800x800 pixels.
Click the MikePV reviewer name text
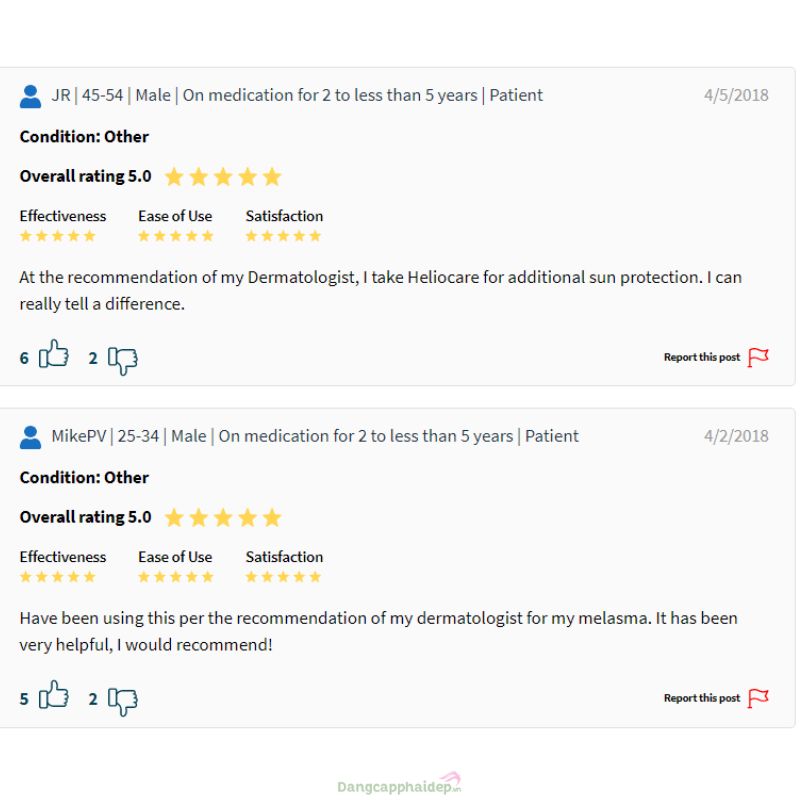coord(79,436)
